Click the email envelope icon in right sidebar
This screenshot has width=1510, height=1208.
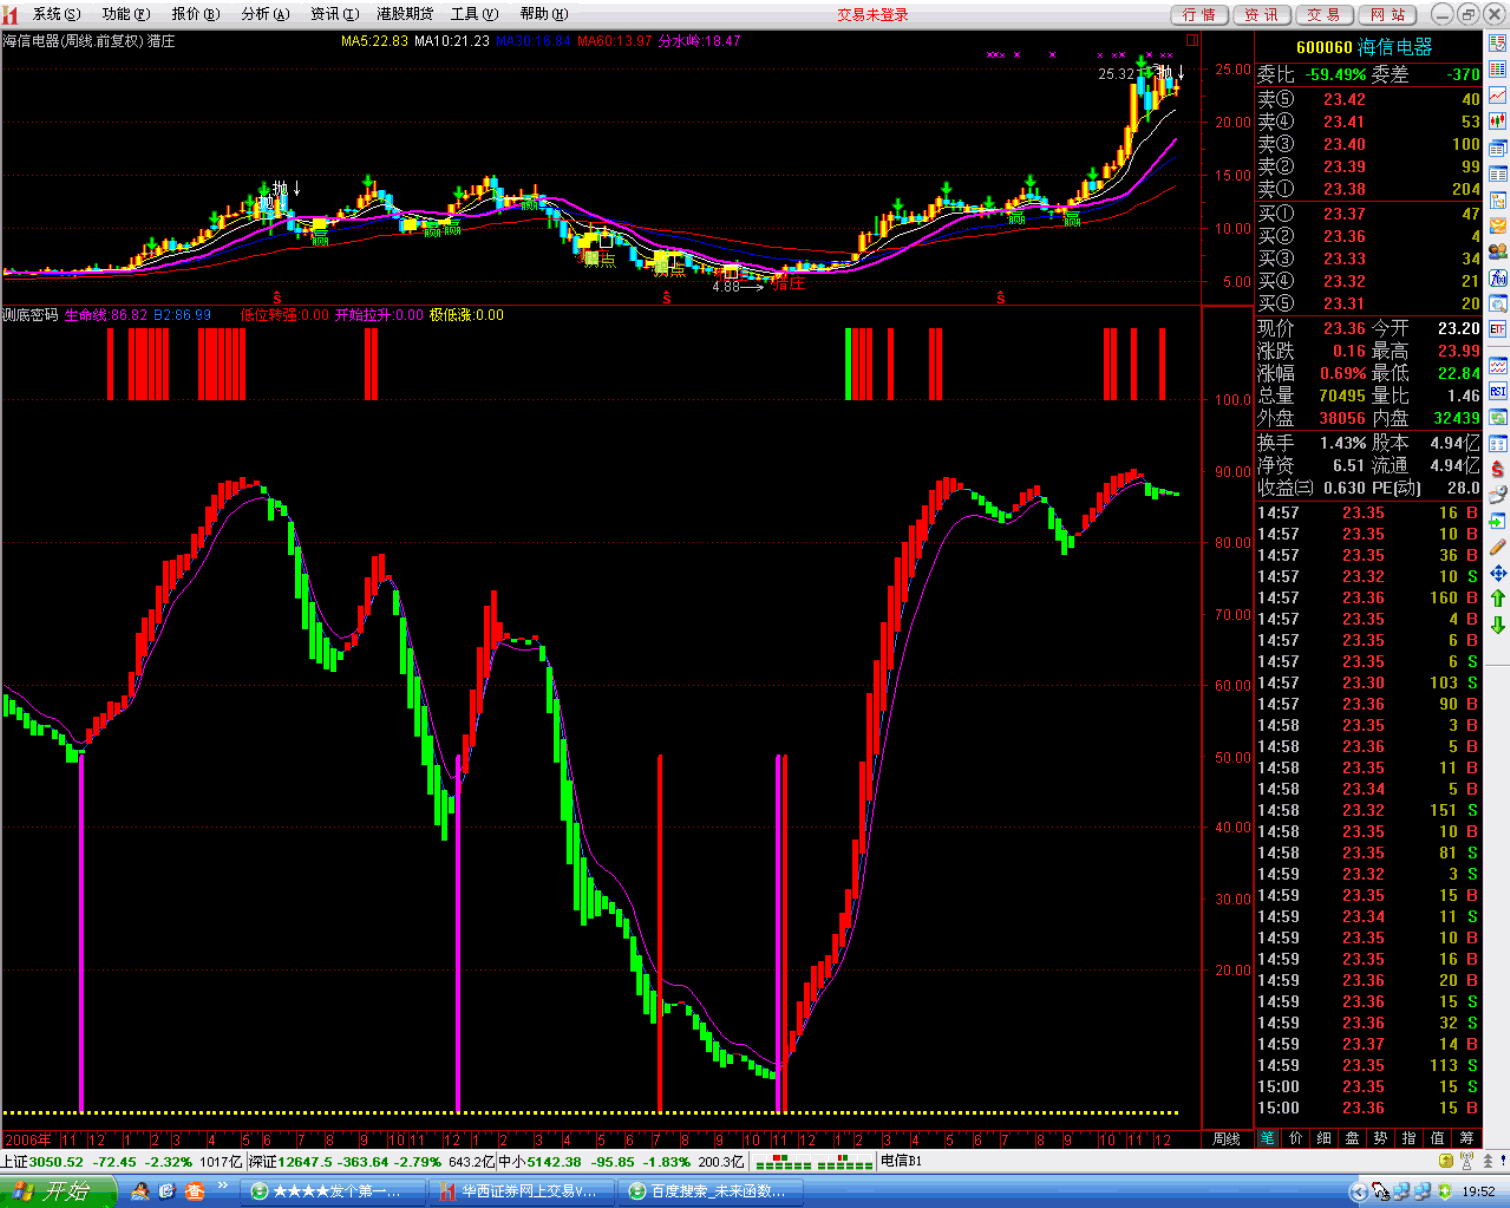1497,225
